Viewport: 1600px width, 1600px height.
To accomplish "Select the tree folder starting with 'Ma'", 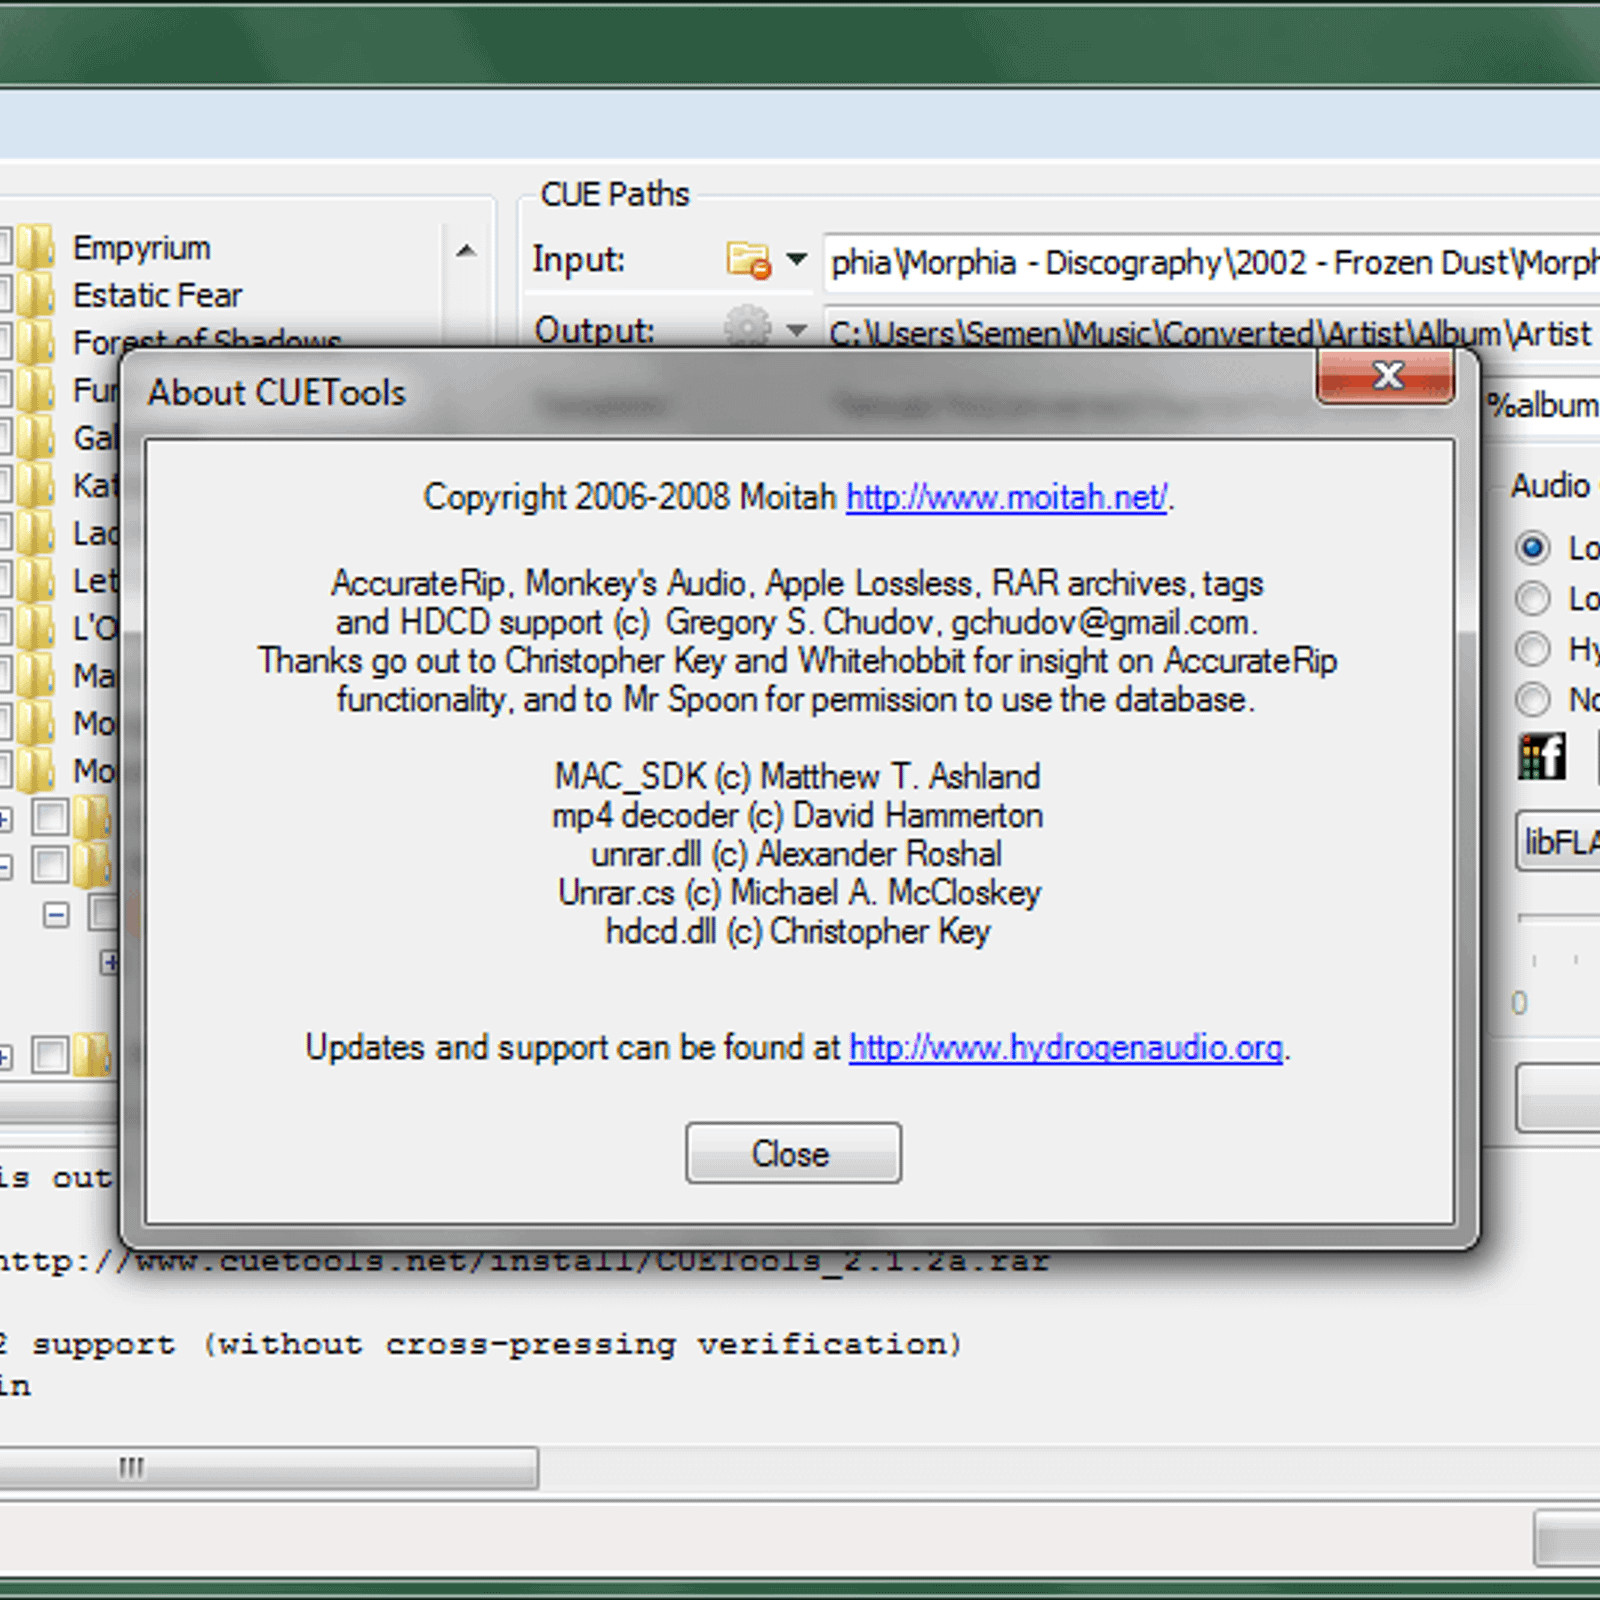I will coord(95,676).
